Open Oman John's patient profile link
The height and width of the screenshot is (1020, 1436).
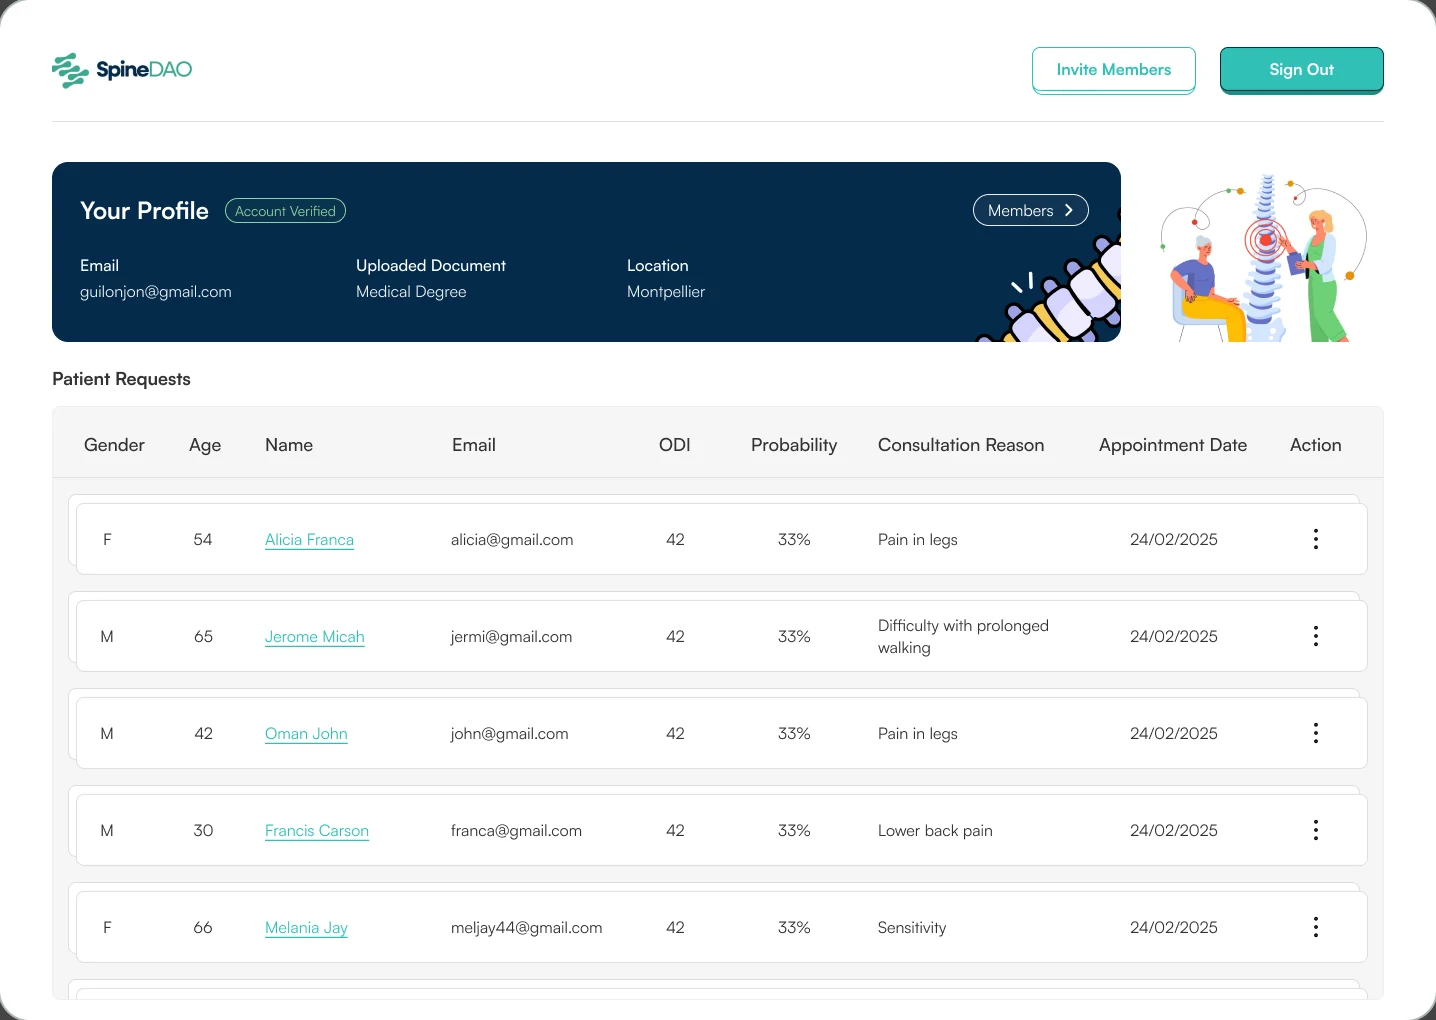point(306,734)
